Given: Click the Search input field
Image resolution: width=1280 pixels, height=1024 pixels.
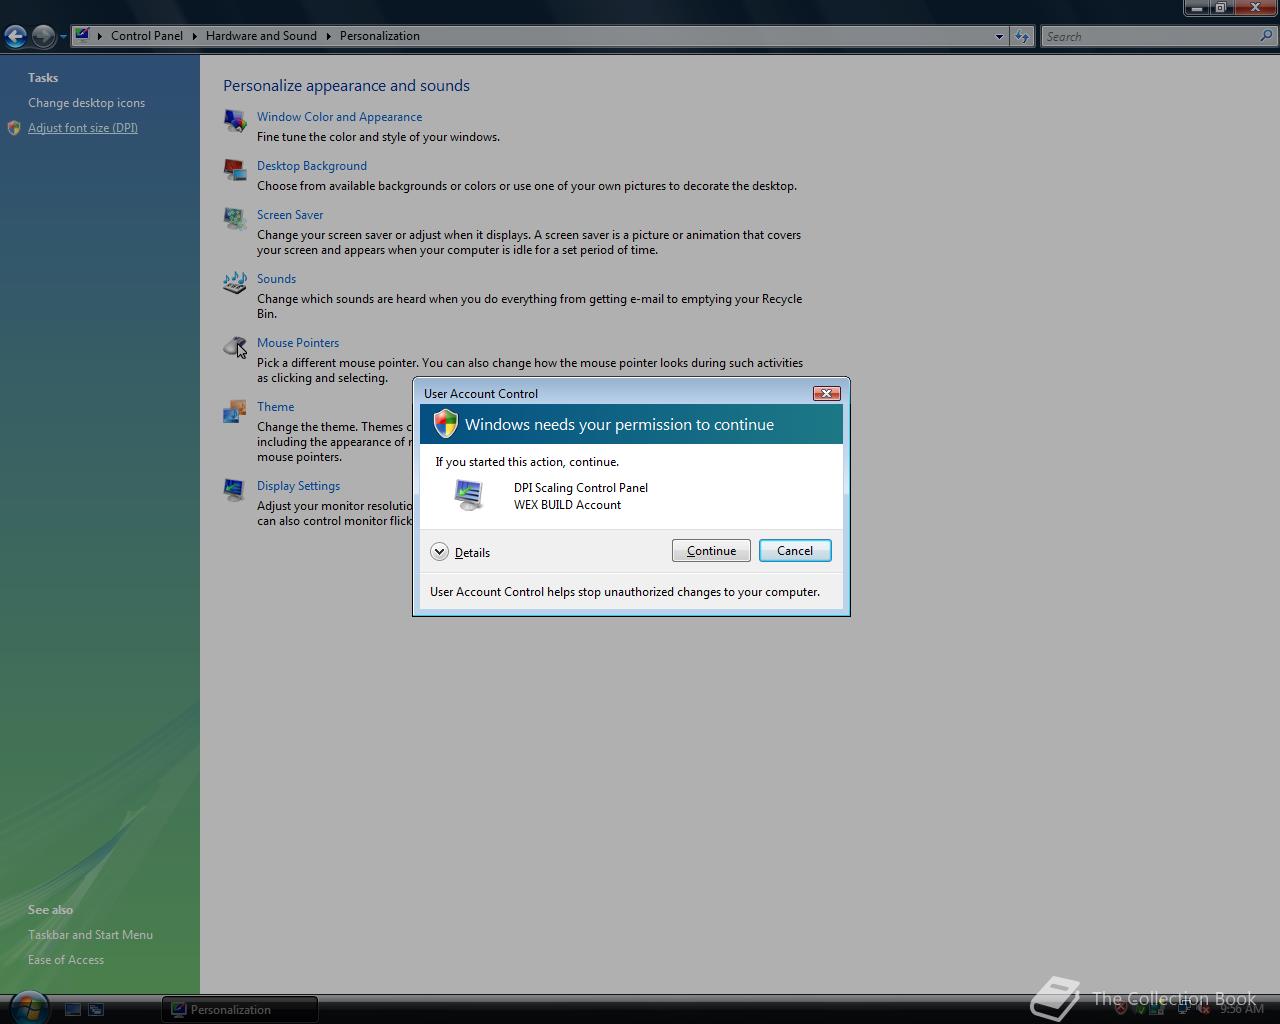Looking at the screenshot, I should (x=1150, y=36).
